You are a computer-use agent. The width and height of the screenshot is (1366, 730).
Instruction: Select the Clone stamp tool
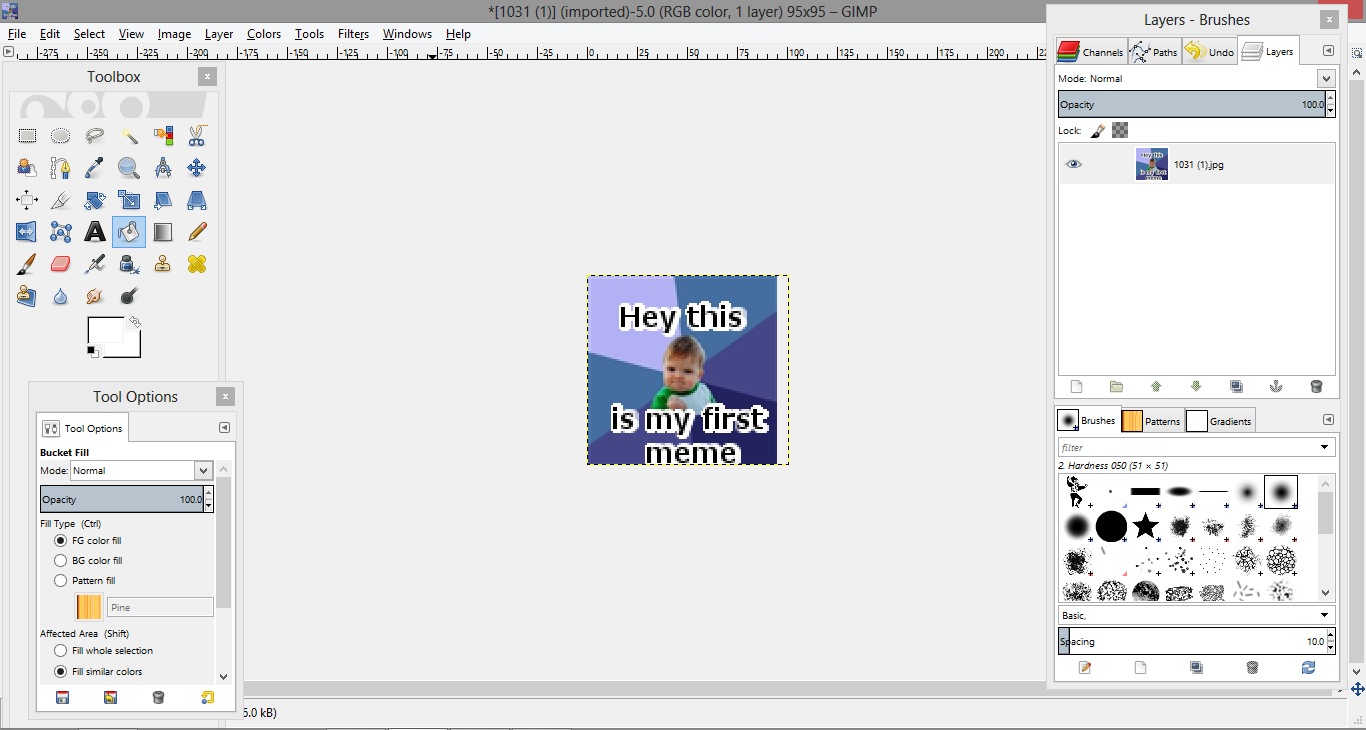[163, 264]
